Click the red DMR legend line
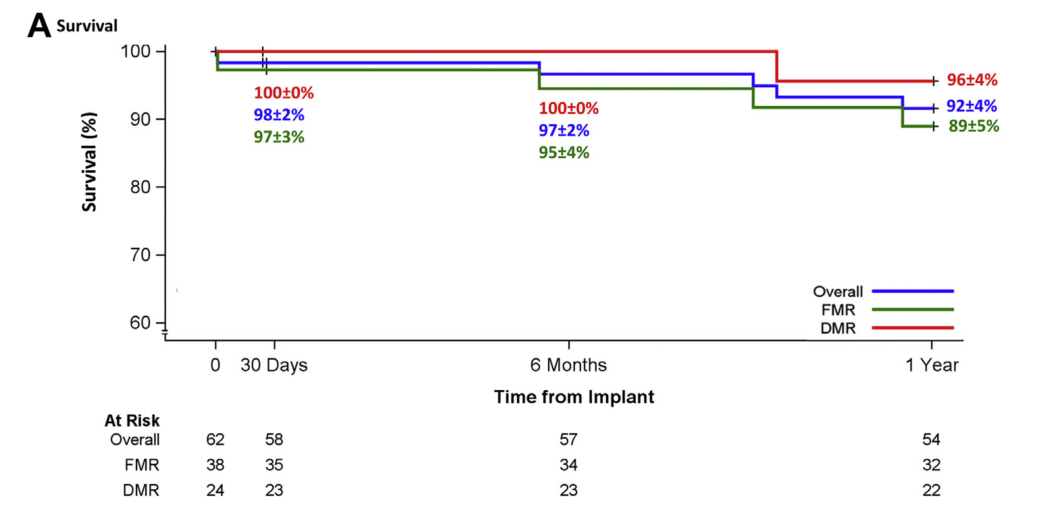Screen dimensions: 1058x509 pos(912,327)
